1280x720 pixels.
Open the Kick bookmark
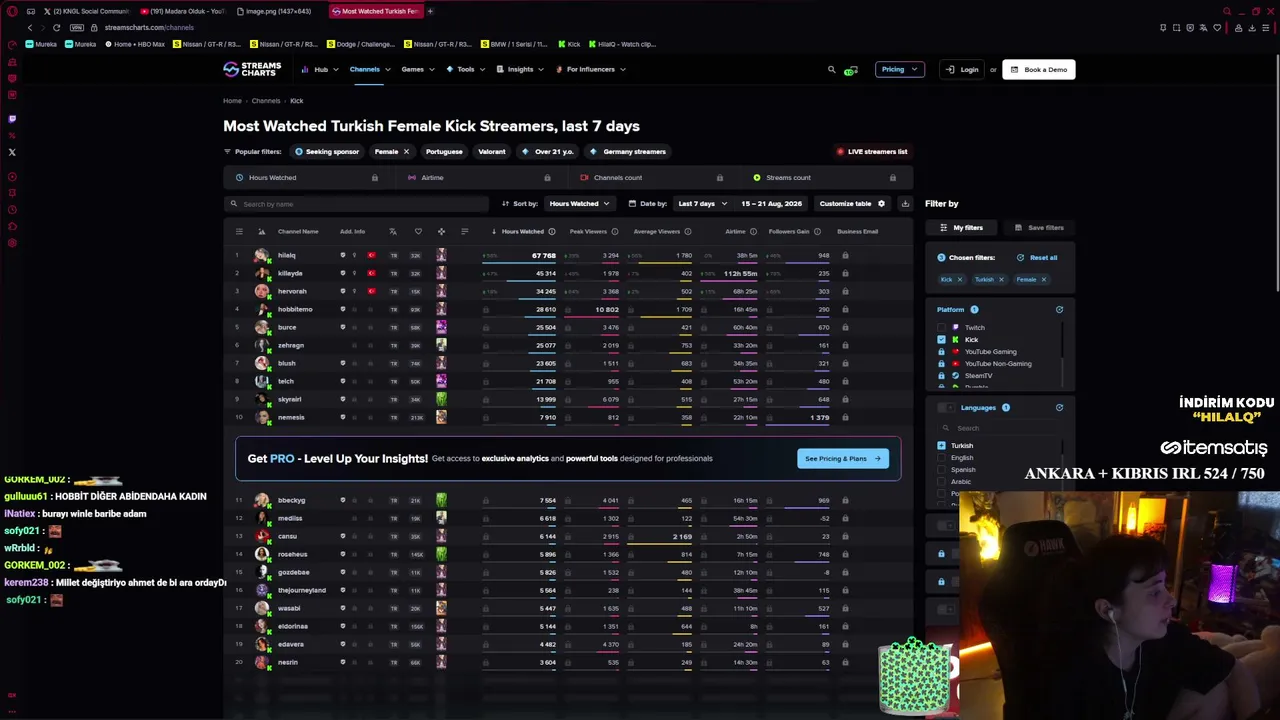pyautogui.click(x=568, y=45)
